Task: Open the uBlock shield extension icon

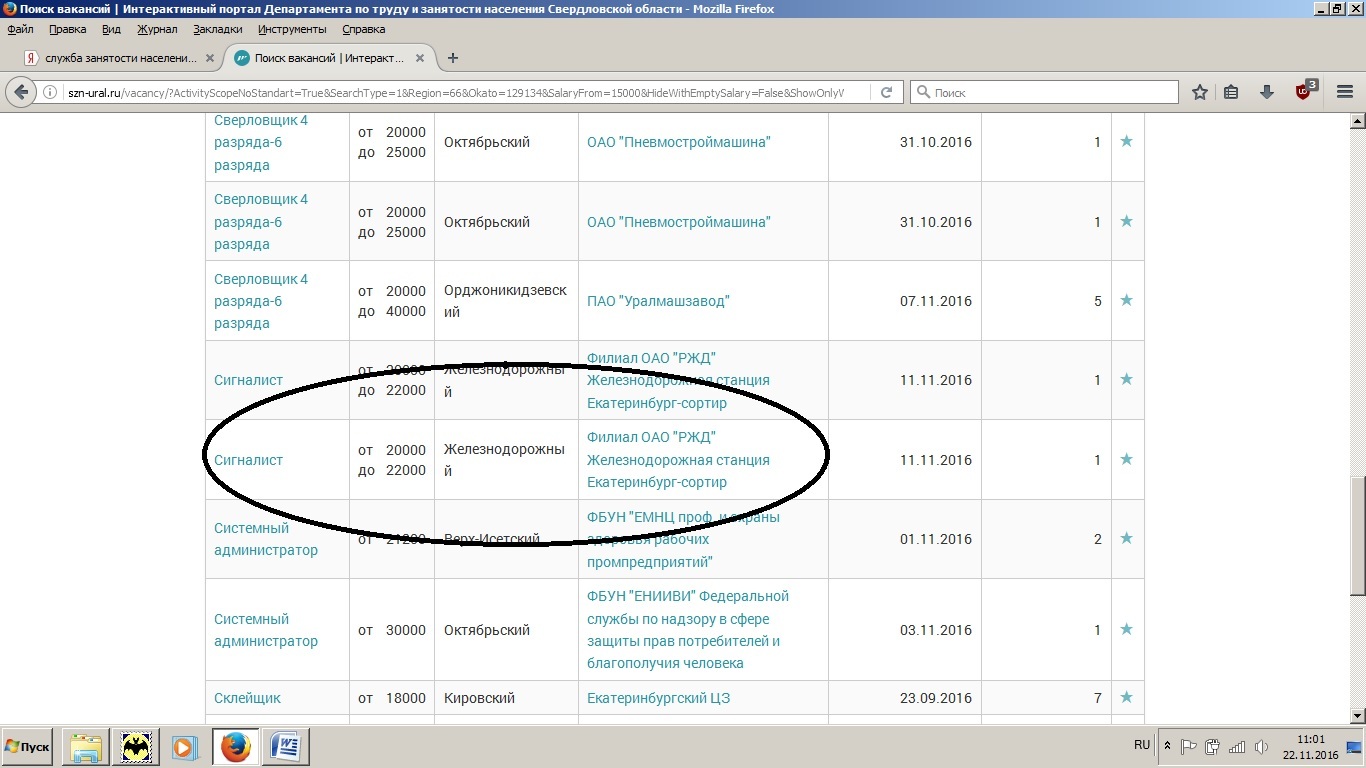Action: 1304,91
